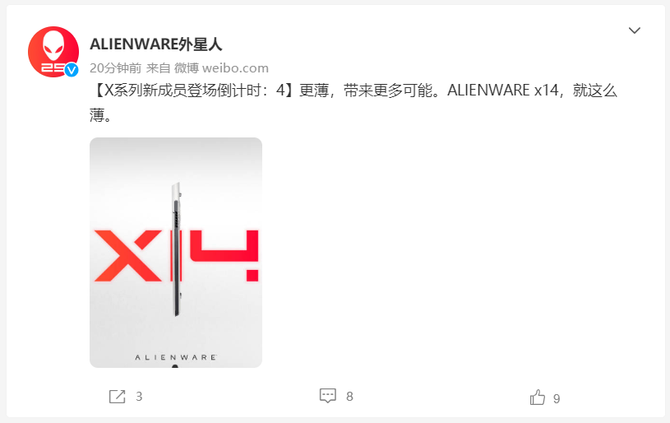Screen dimensions: 670x423
Task: Click the ALIENWARE wordmark in the image
Action: tap(176, 357)
